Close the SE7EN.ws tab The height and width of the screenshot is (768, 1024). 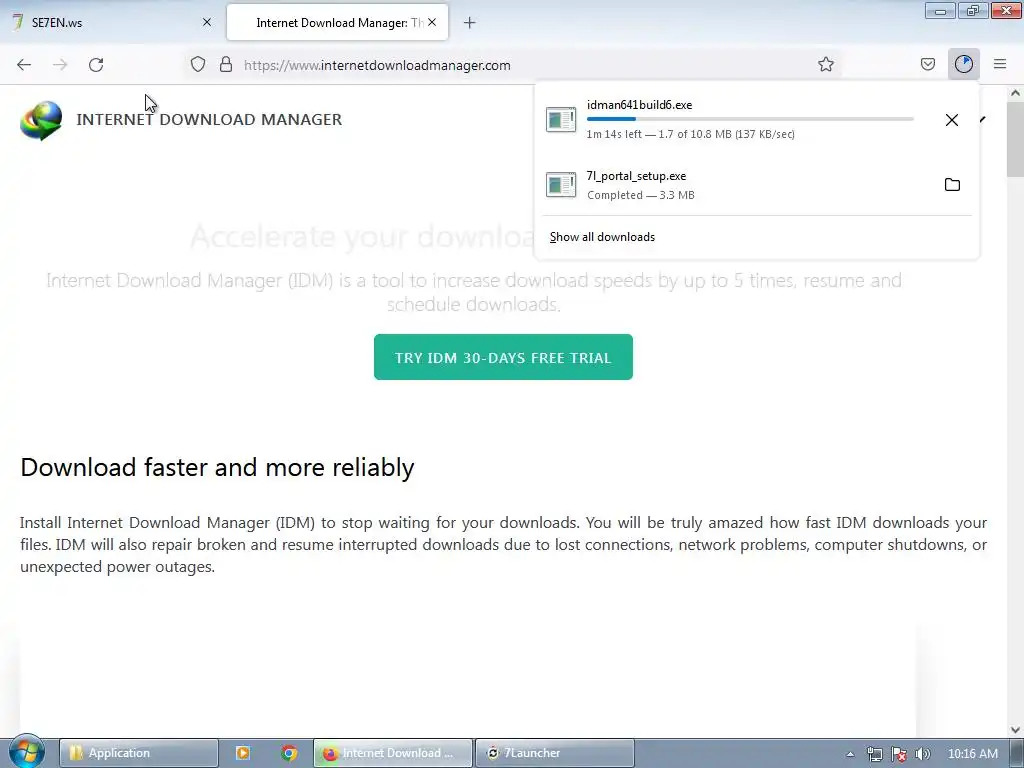click(207, 22)
